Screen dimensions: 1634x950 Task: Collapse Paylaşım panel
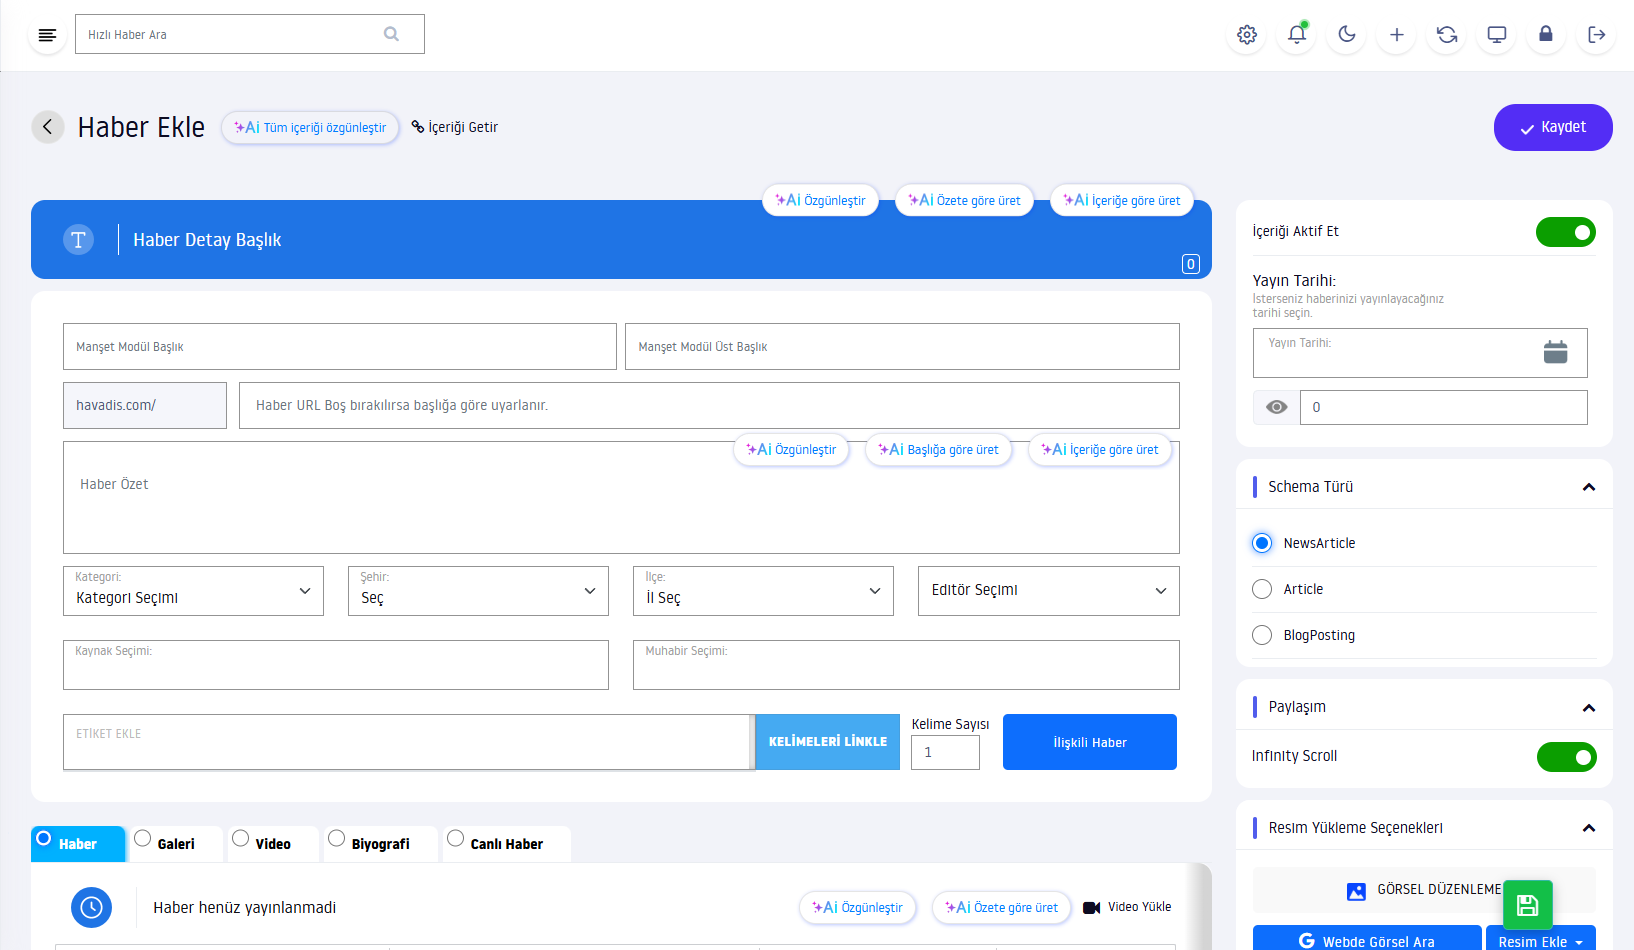click(x=1589, y=708)
